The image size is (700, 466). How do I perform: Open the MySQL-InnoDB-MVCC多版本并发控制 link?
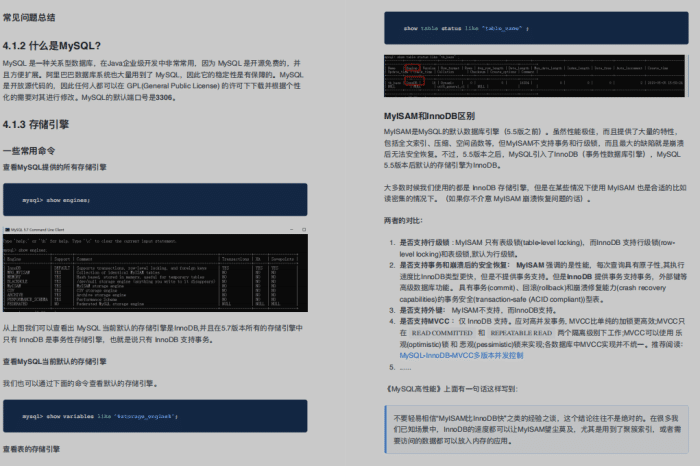click(461, 356)
